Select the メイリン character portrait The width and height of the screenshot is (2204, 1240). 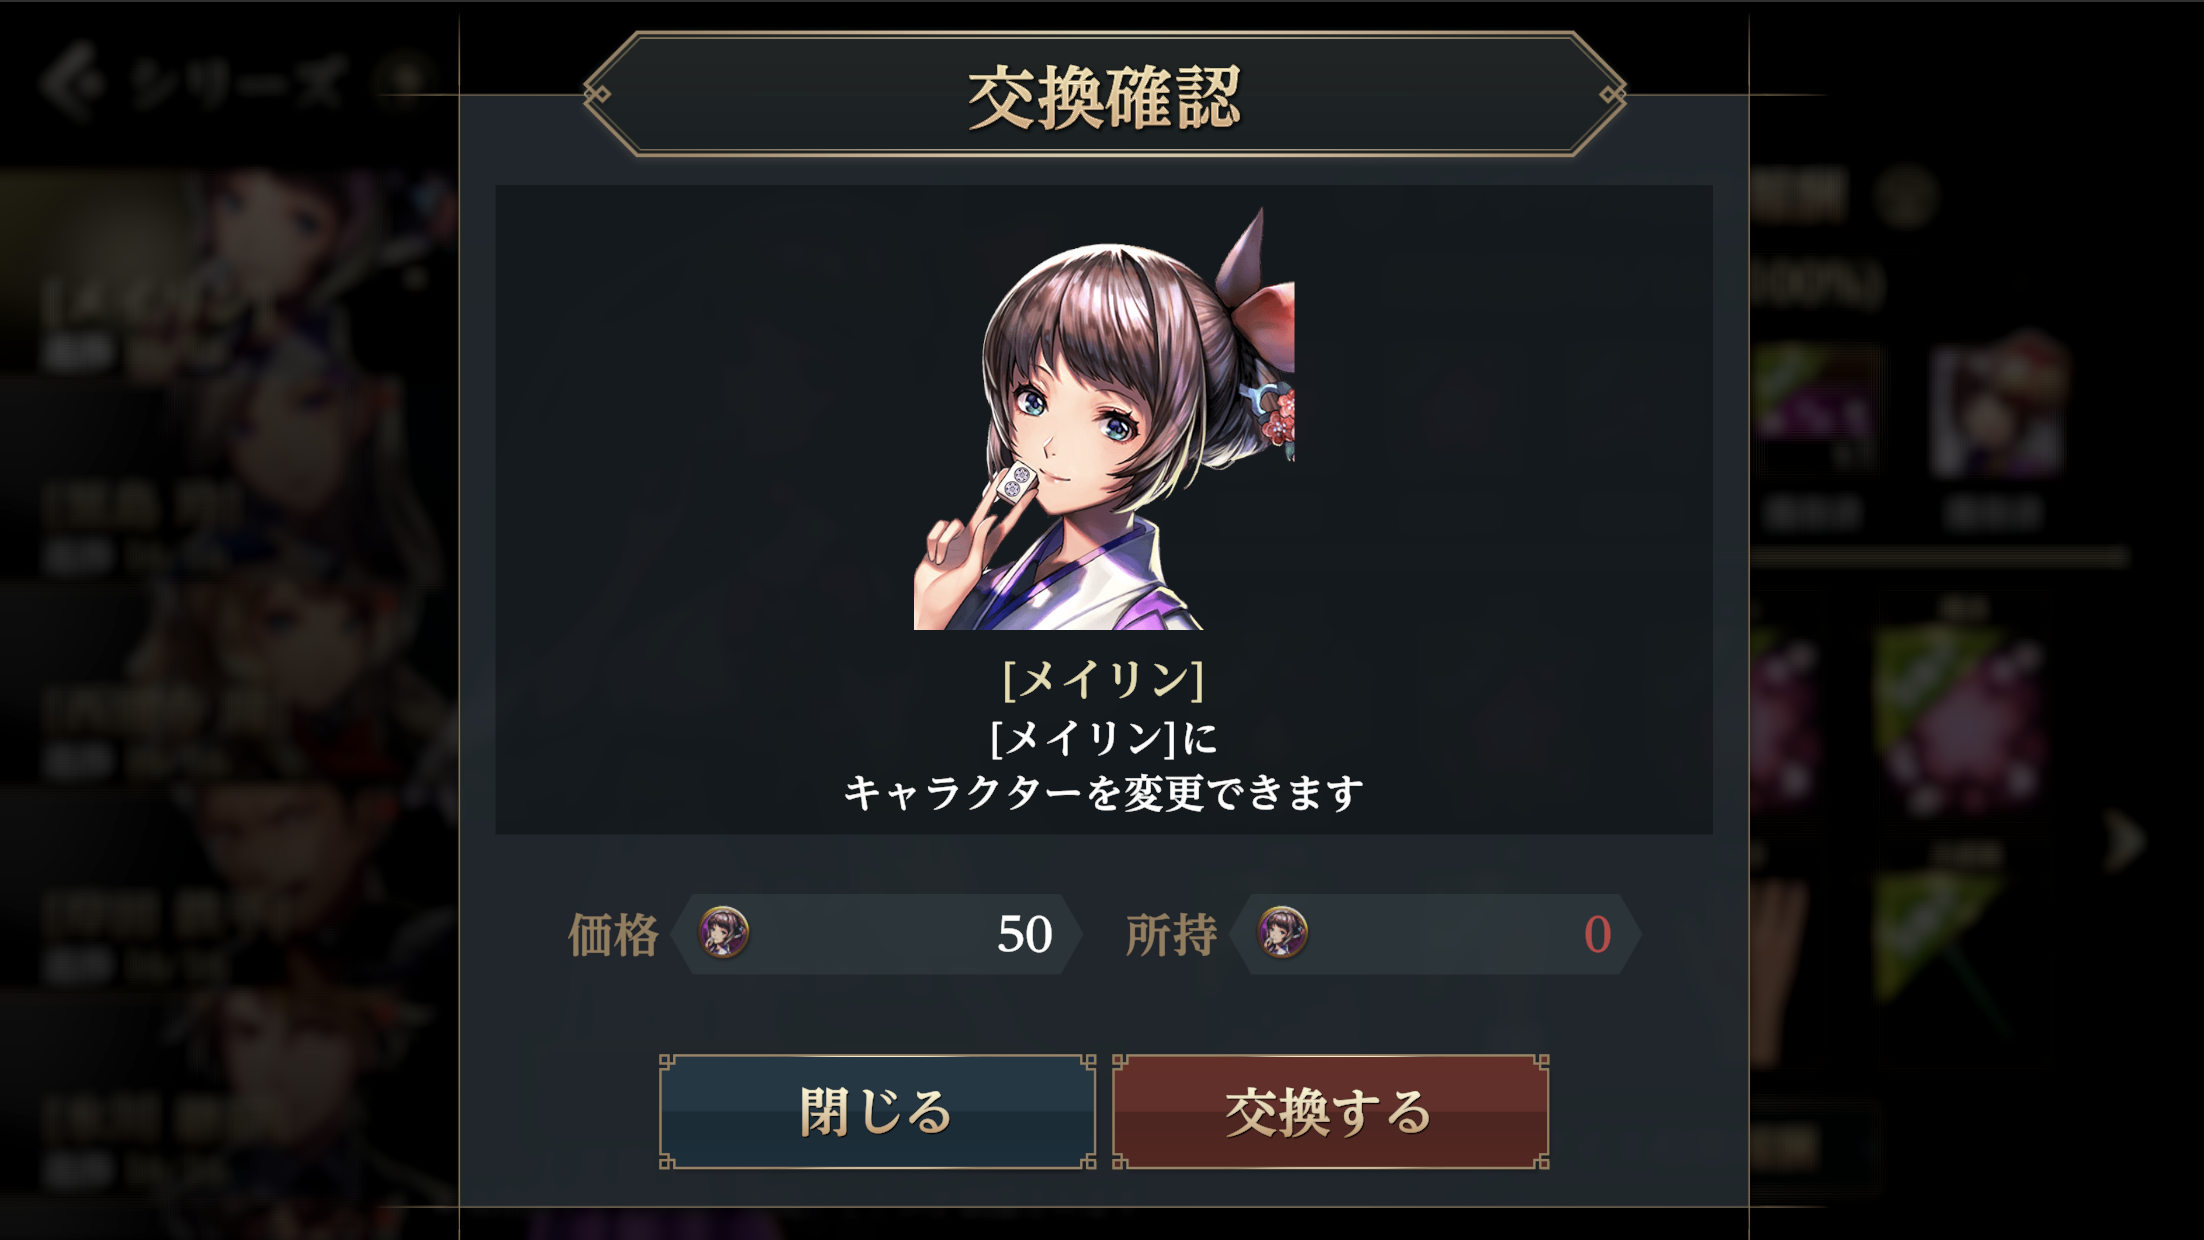tap(1104, 418)
